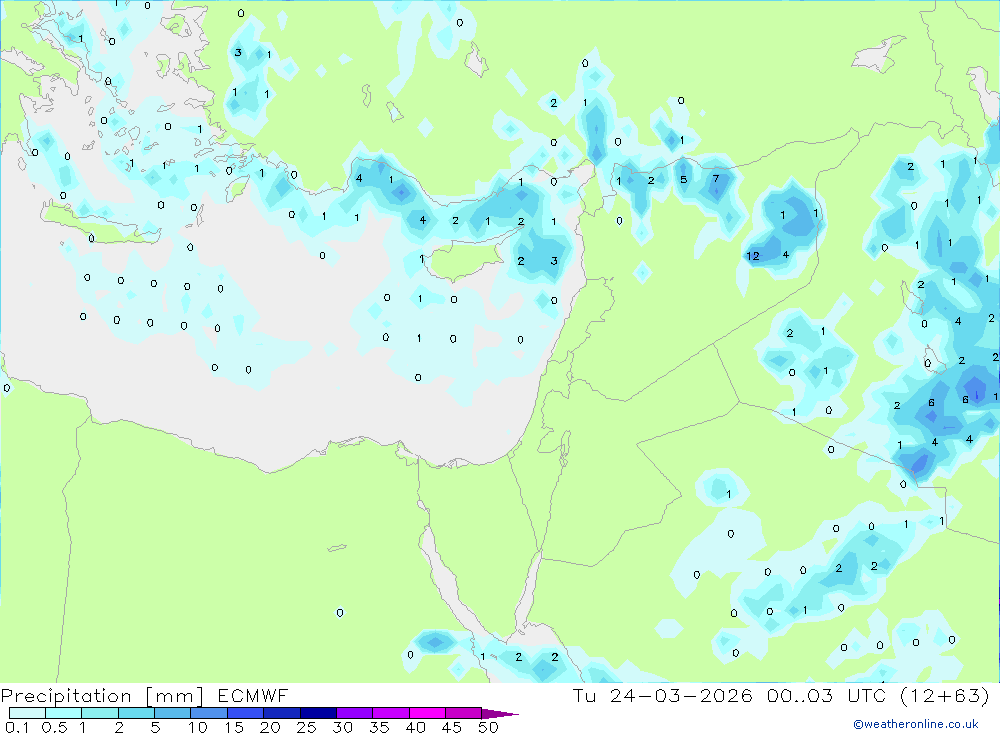The image size is (1000, 733).
Task: Select the 5–10 mm legend color swatch
Action: 173,713
